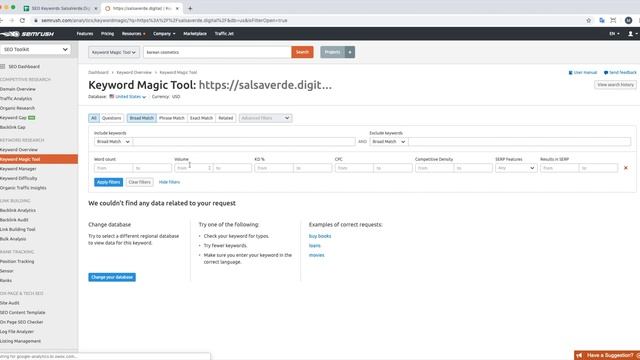This screenshot has height=360, width=640.
Task: Click the orange Search button
Action: point(302,52)
